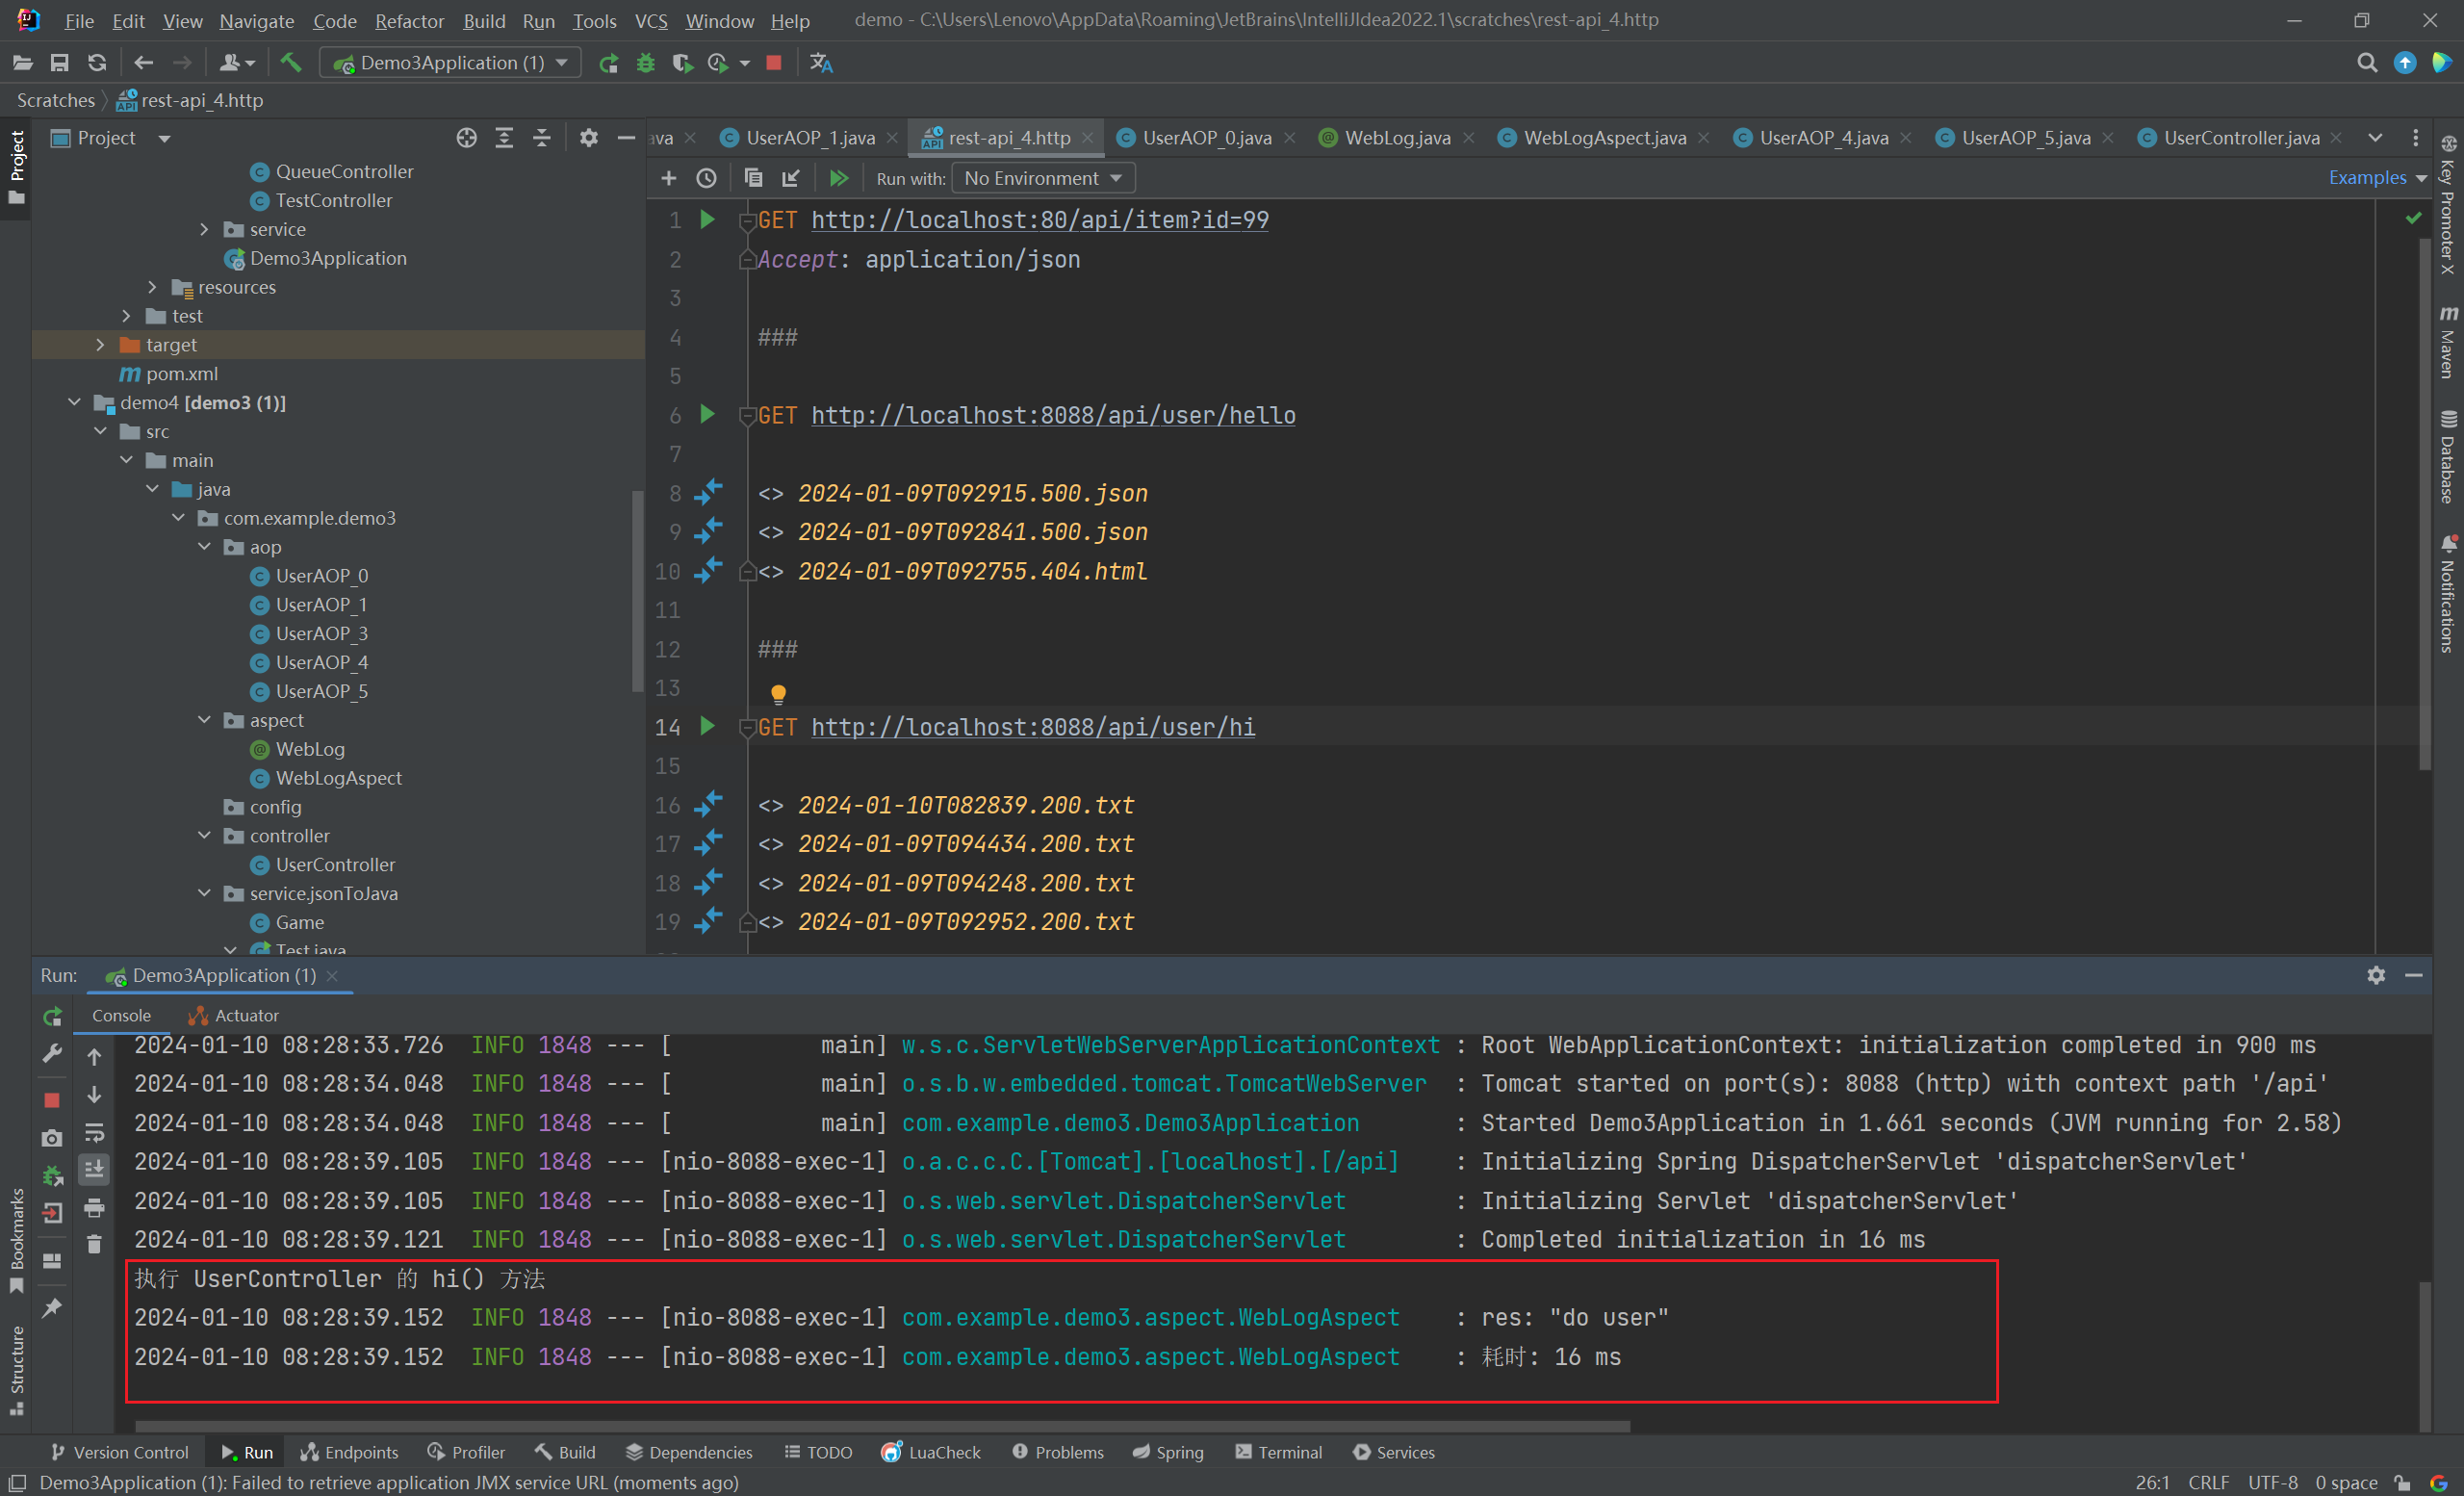Follow the localhost:8088/api/user/hi URL link
This screenshot has height=1496, width=2464.
tap(1033, 727)
